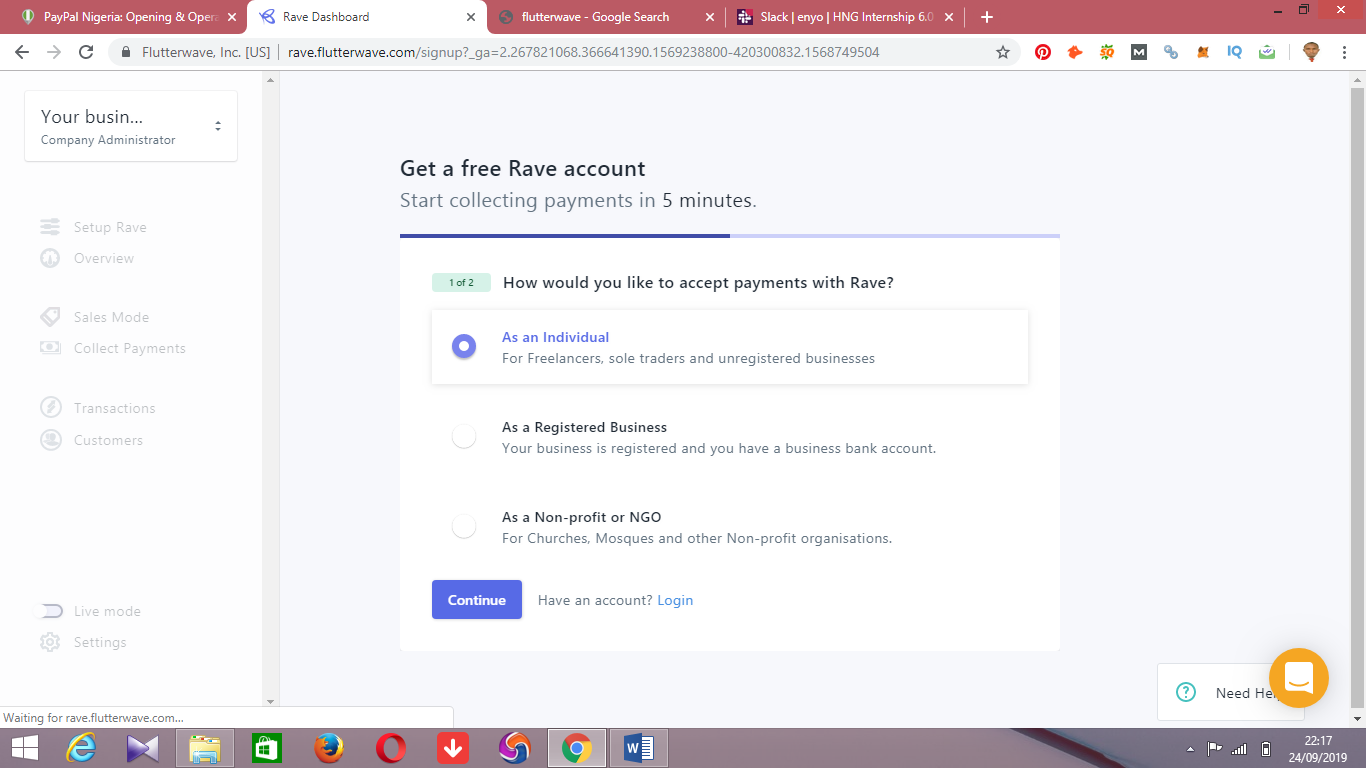Go back to the previous page
Screen dimensions: 1366x768
point(22,52)
